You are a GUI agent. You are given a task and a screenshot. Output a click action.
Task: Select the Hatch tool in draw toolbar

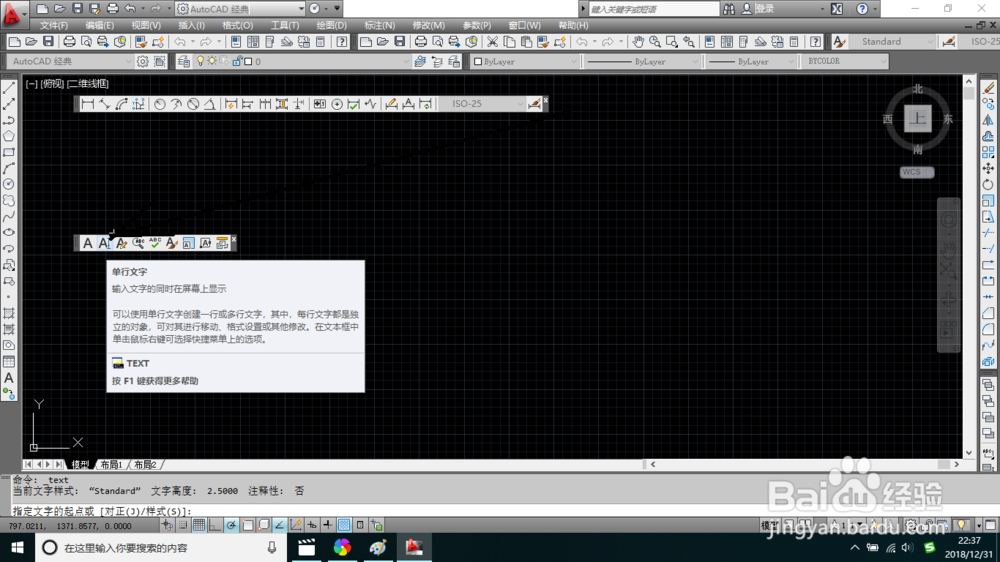coord(9,313)
